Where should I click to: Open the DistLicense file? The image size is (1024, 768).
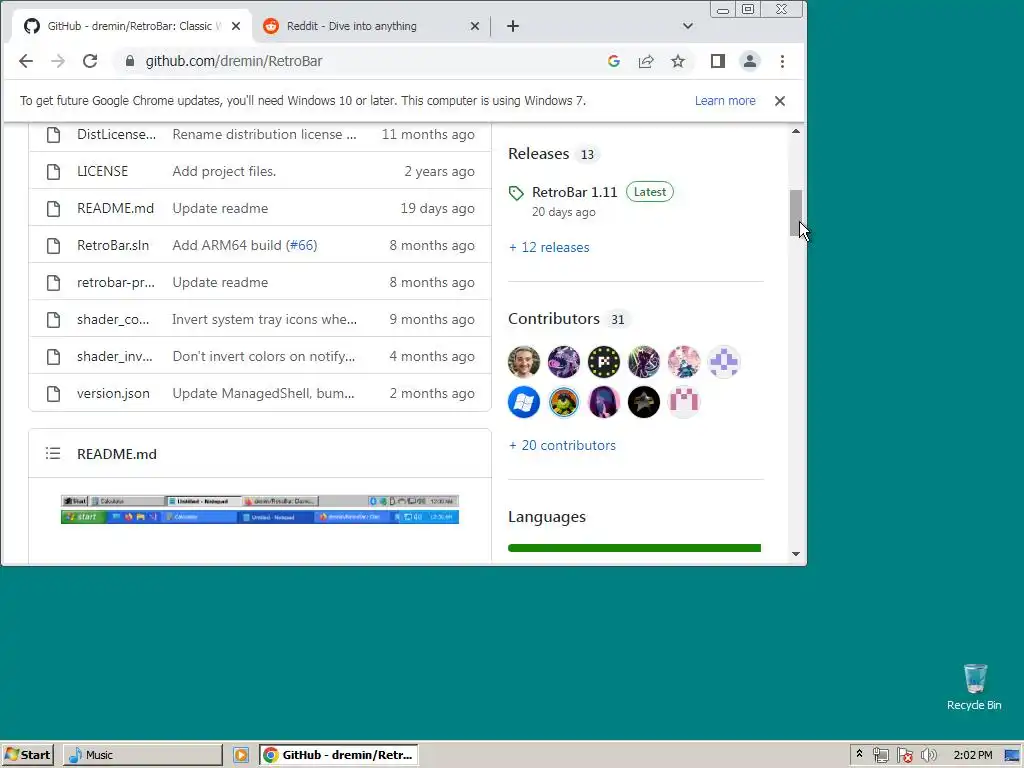[x=117, y=135]
